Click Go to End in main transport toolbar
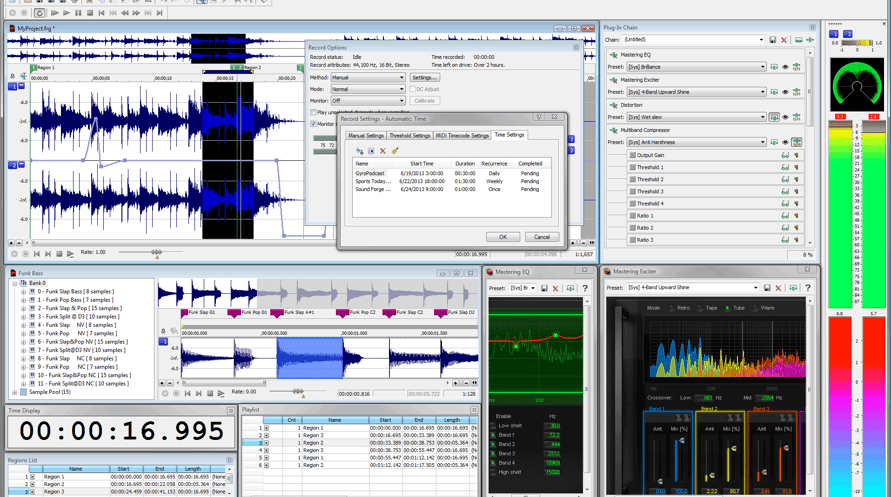This screenshot has height=497, width=891. pos(160,12)
